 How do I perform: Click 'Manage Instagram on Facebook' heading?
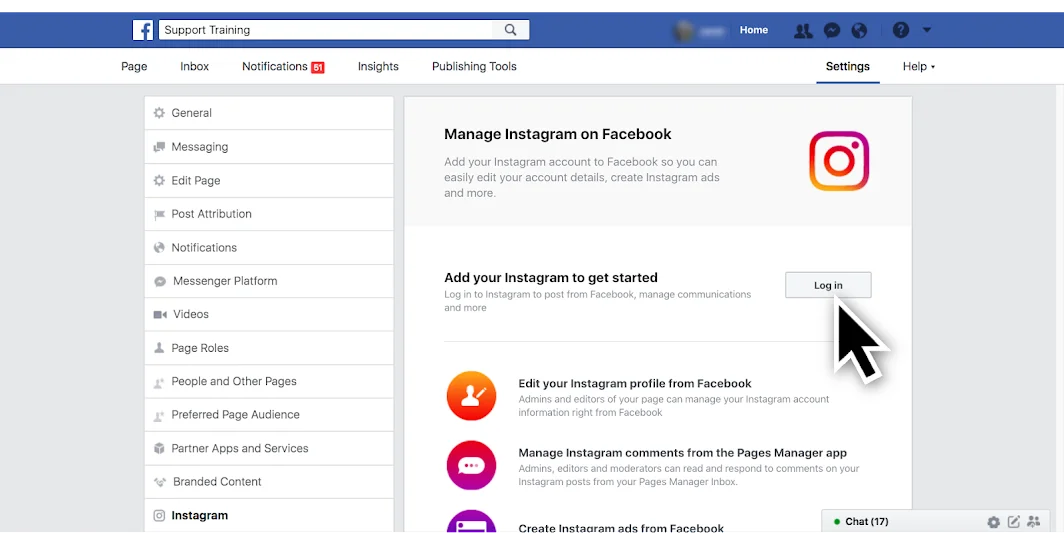[x=557, y=134]
